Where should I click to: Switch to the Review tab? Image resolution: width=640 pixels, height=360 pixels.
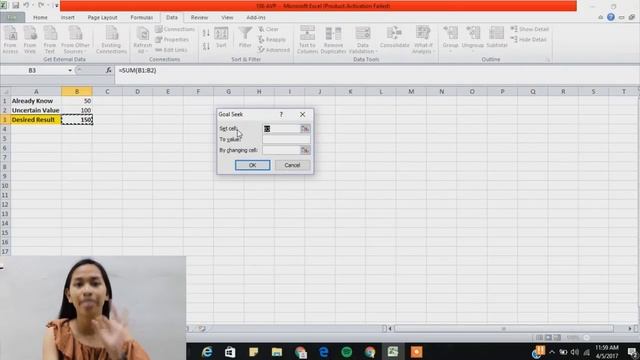(x=199, y=18)
